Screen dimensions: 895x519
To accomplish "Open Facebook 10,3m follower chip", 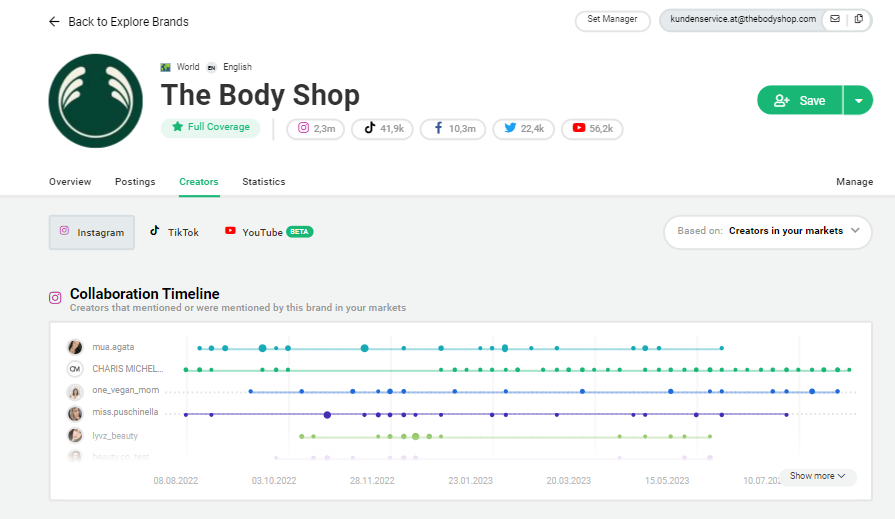I will coord(453,128).
